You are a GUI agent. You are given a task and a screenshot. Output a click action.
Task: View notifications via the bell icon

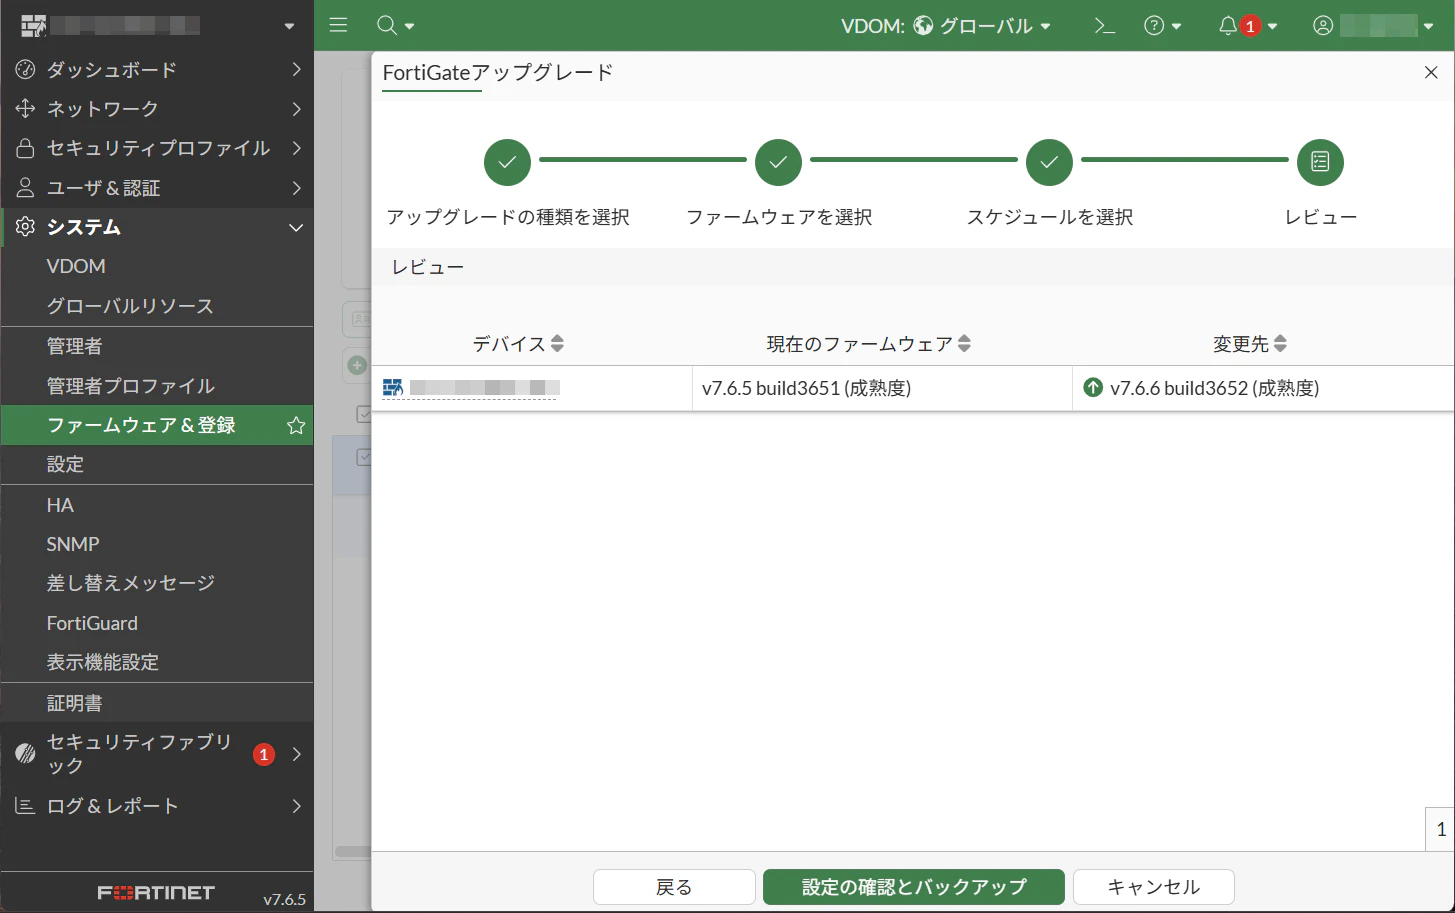tap(1229, 25)
